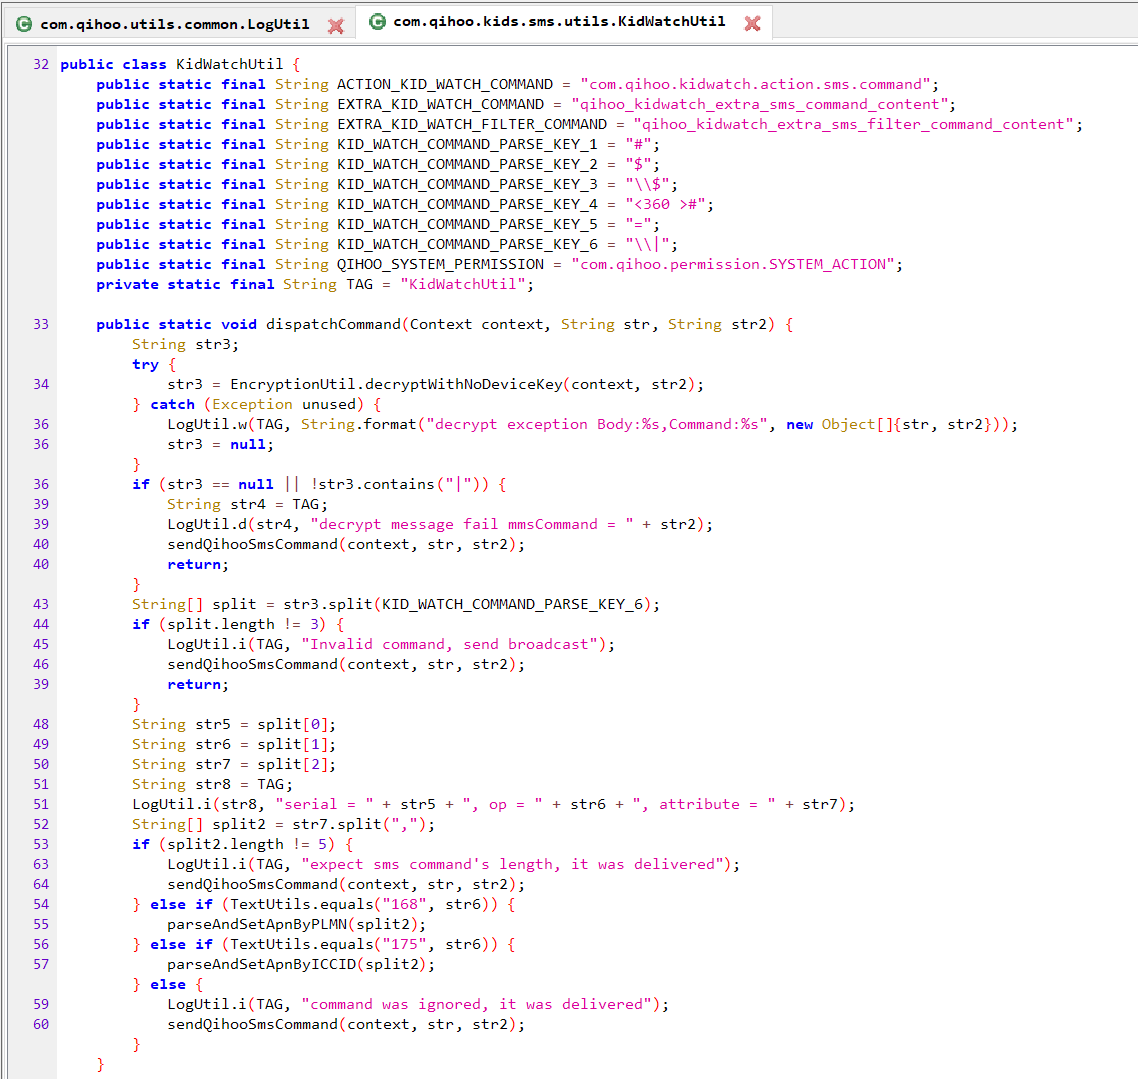This screenshot has width=1138, height=1079.
Task: Click ACTION_KID_WATCH_COMMAND constant name
Action: 445,84
